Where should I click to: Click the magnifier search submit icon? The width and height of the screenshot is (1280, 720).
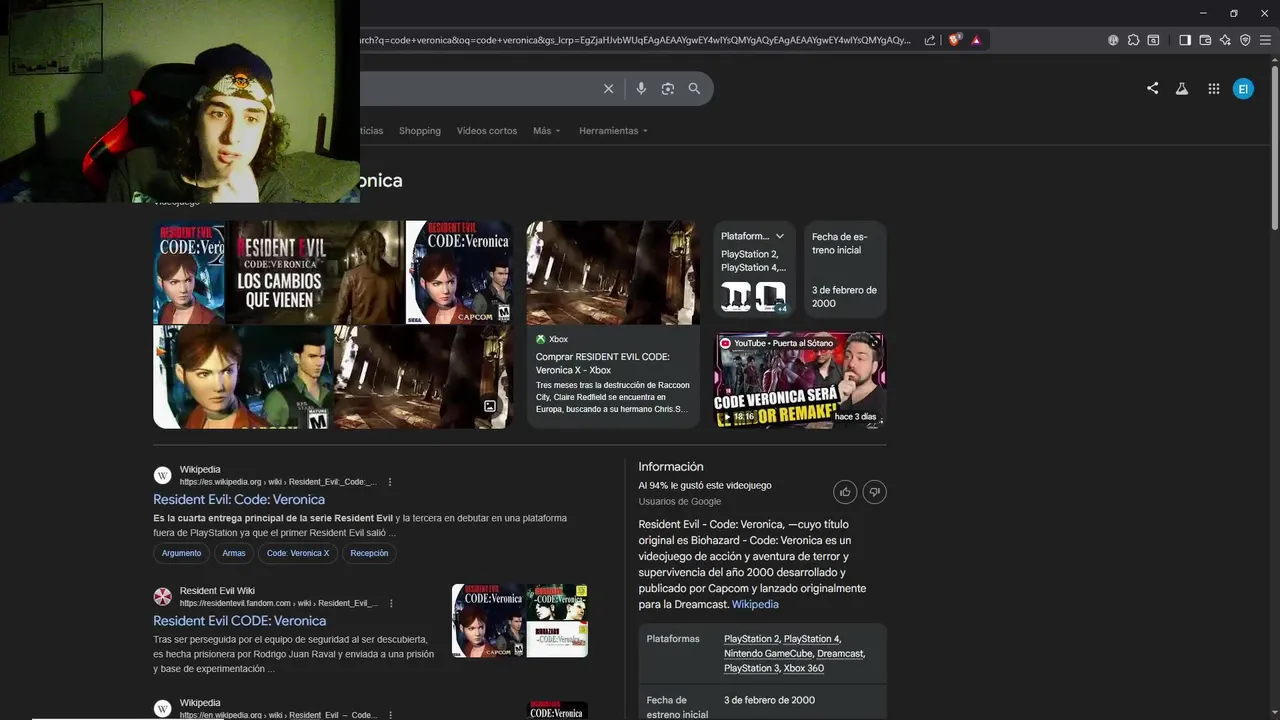tap(694, 89)
